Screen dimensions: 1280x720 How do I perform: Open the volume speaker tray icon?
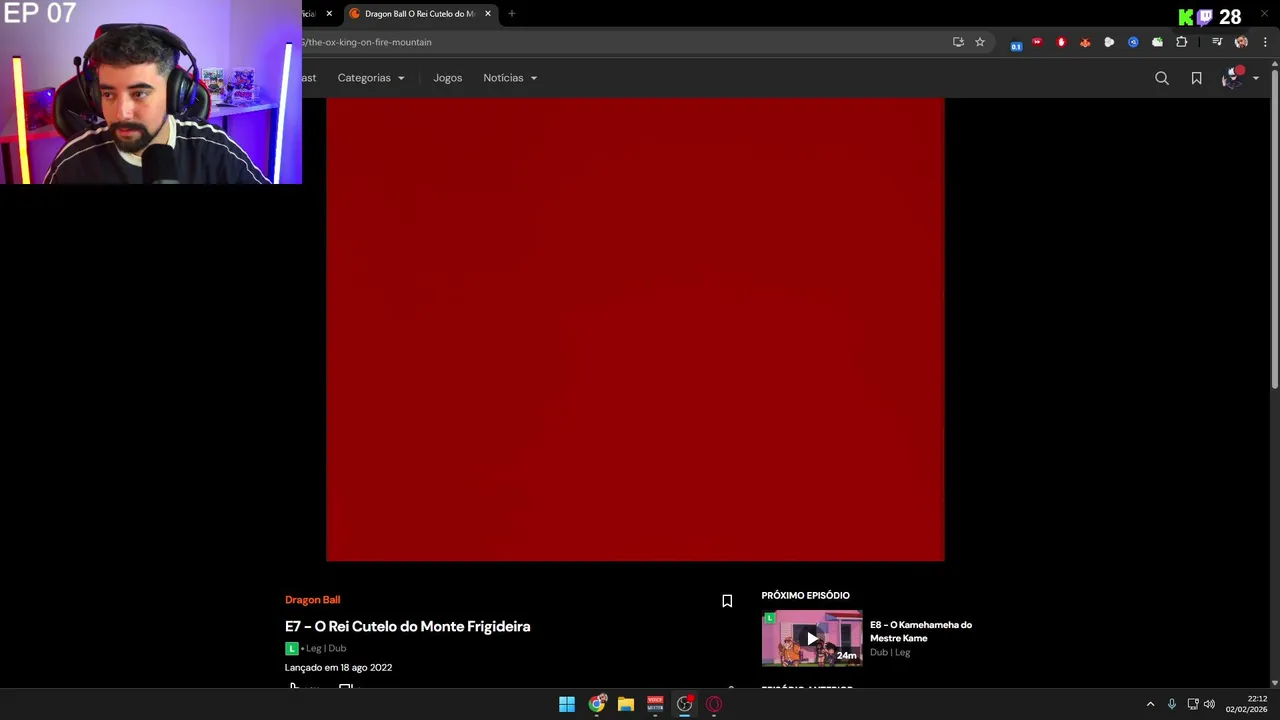[x=1209, y=704]
